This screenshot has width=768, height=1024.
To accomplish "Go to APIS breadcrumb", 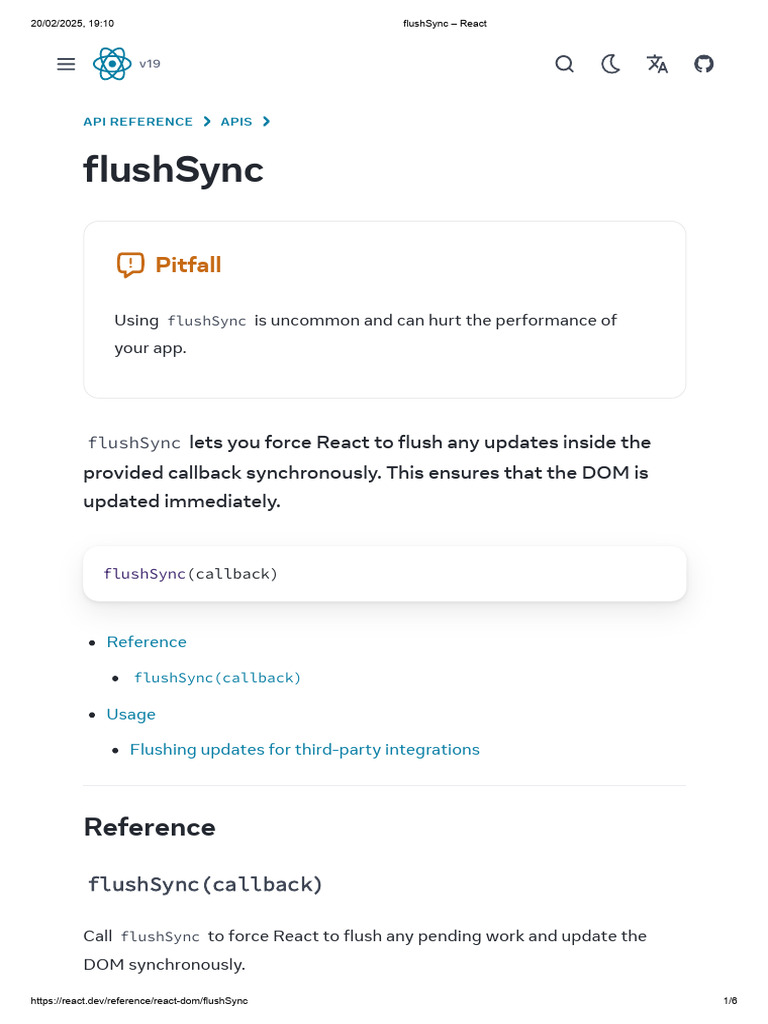I will (236, 122).
